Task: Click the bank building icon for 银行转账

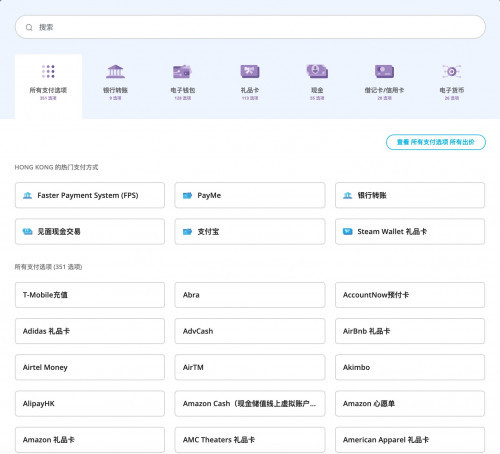Action: tap(115, 71)
